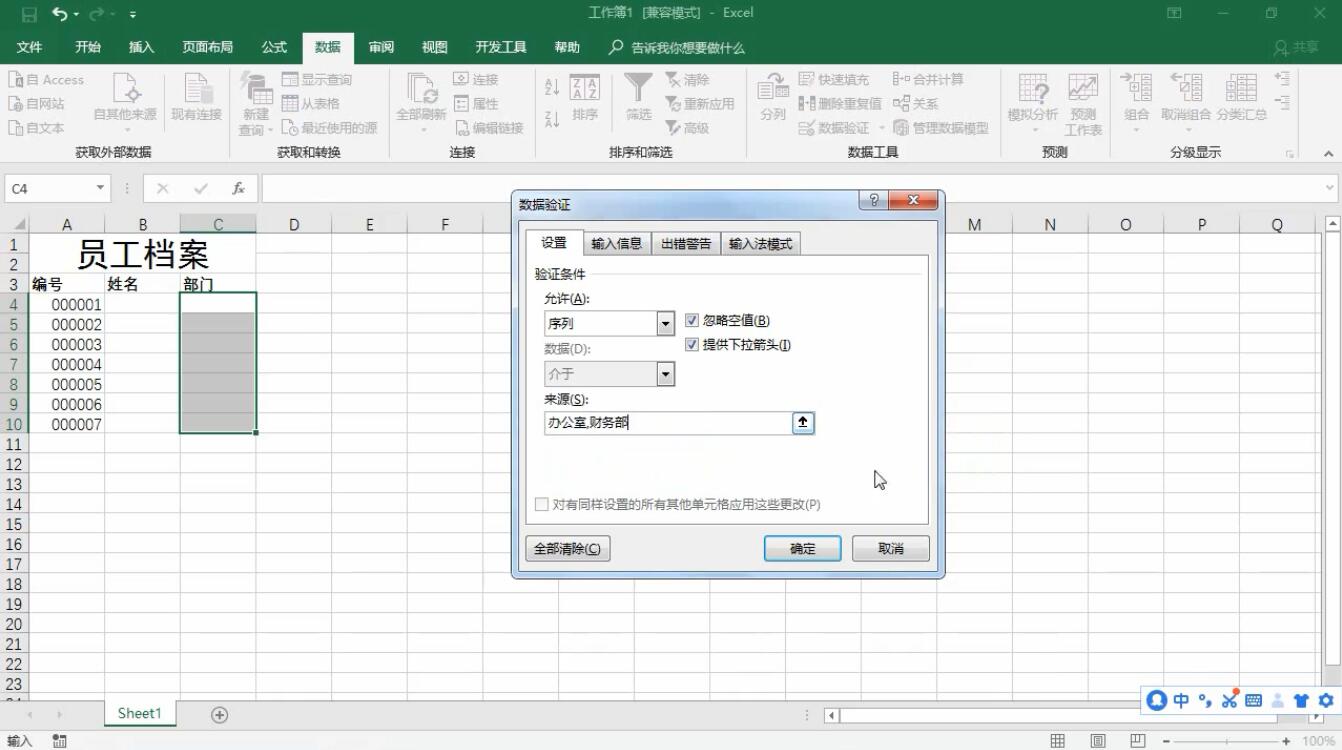Screen dimensions: 1342x750
Task: Switch to the 出错警告 tab
Action: pos(686,243)
